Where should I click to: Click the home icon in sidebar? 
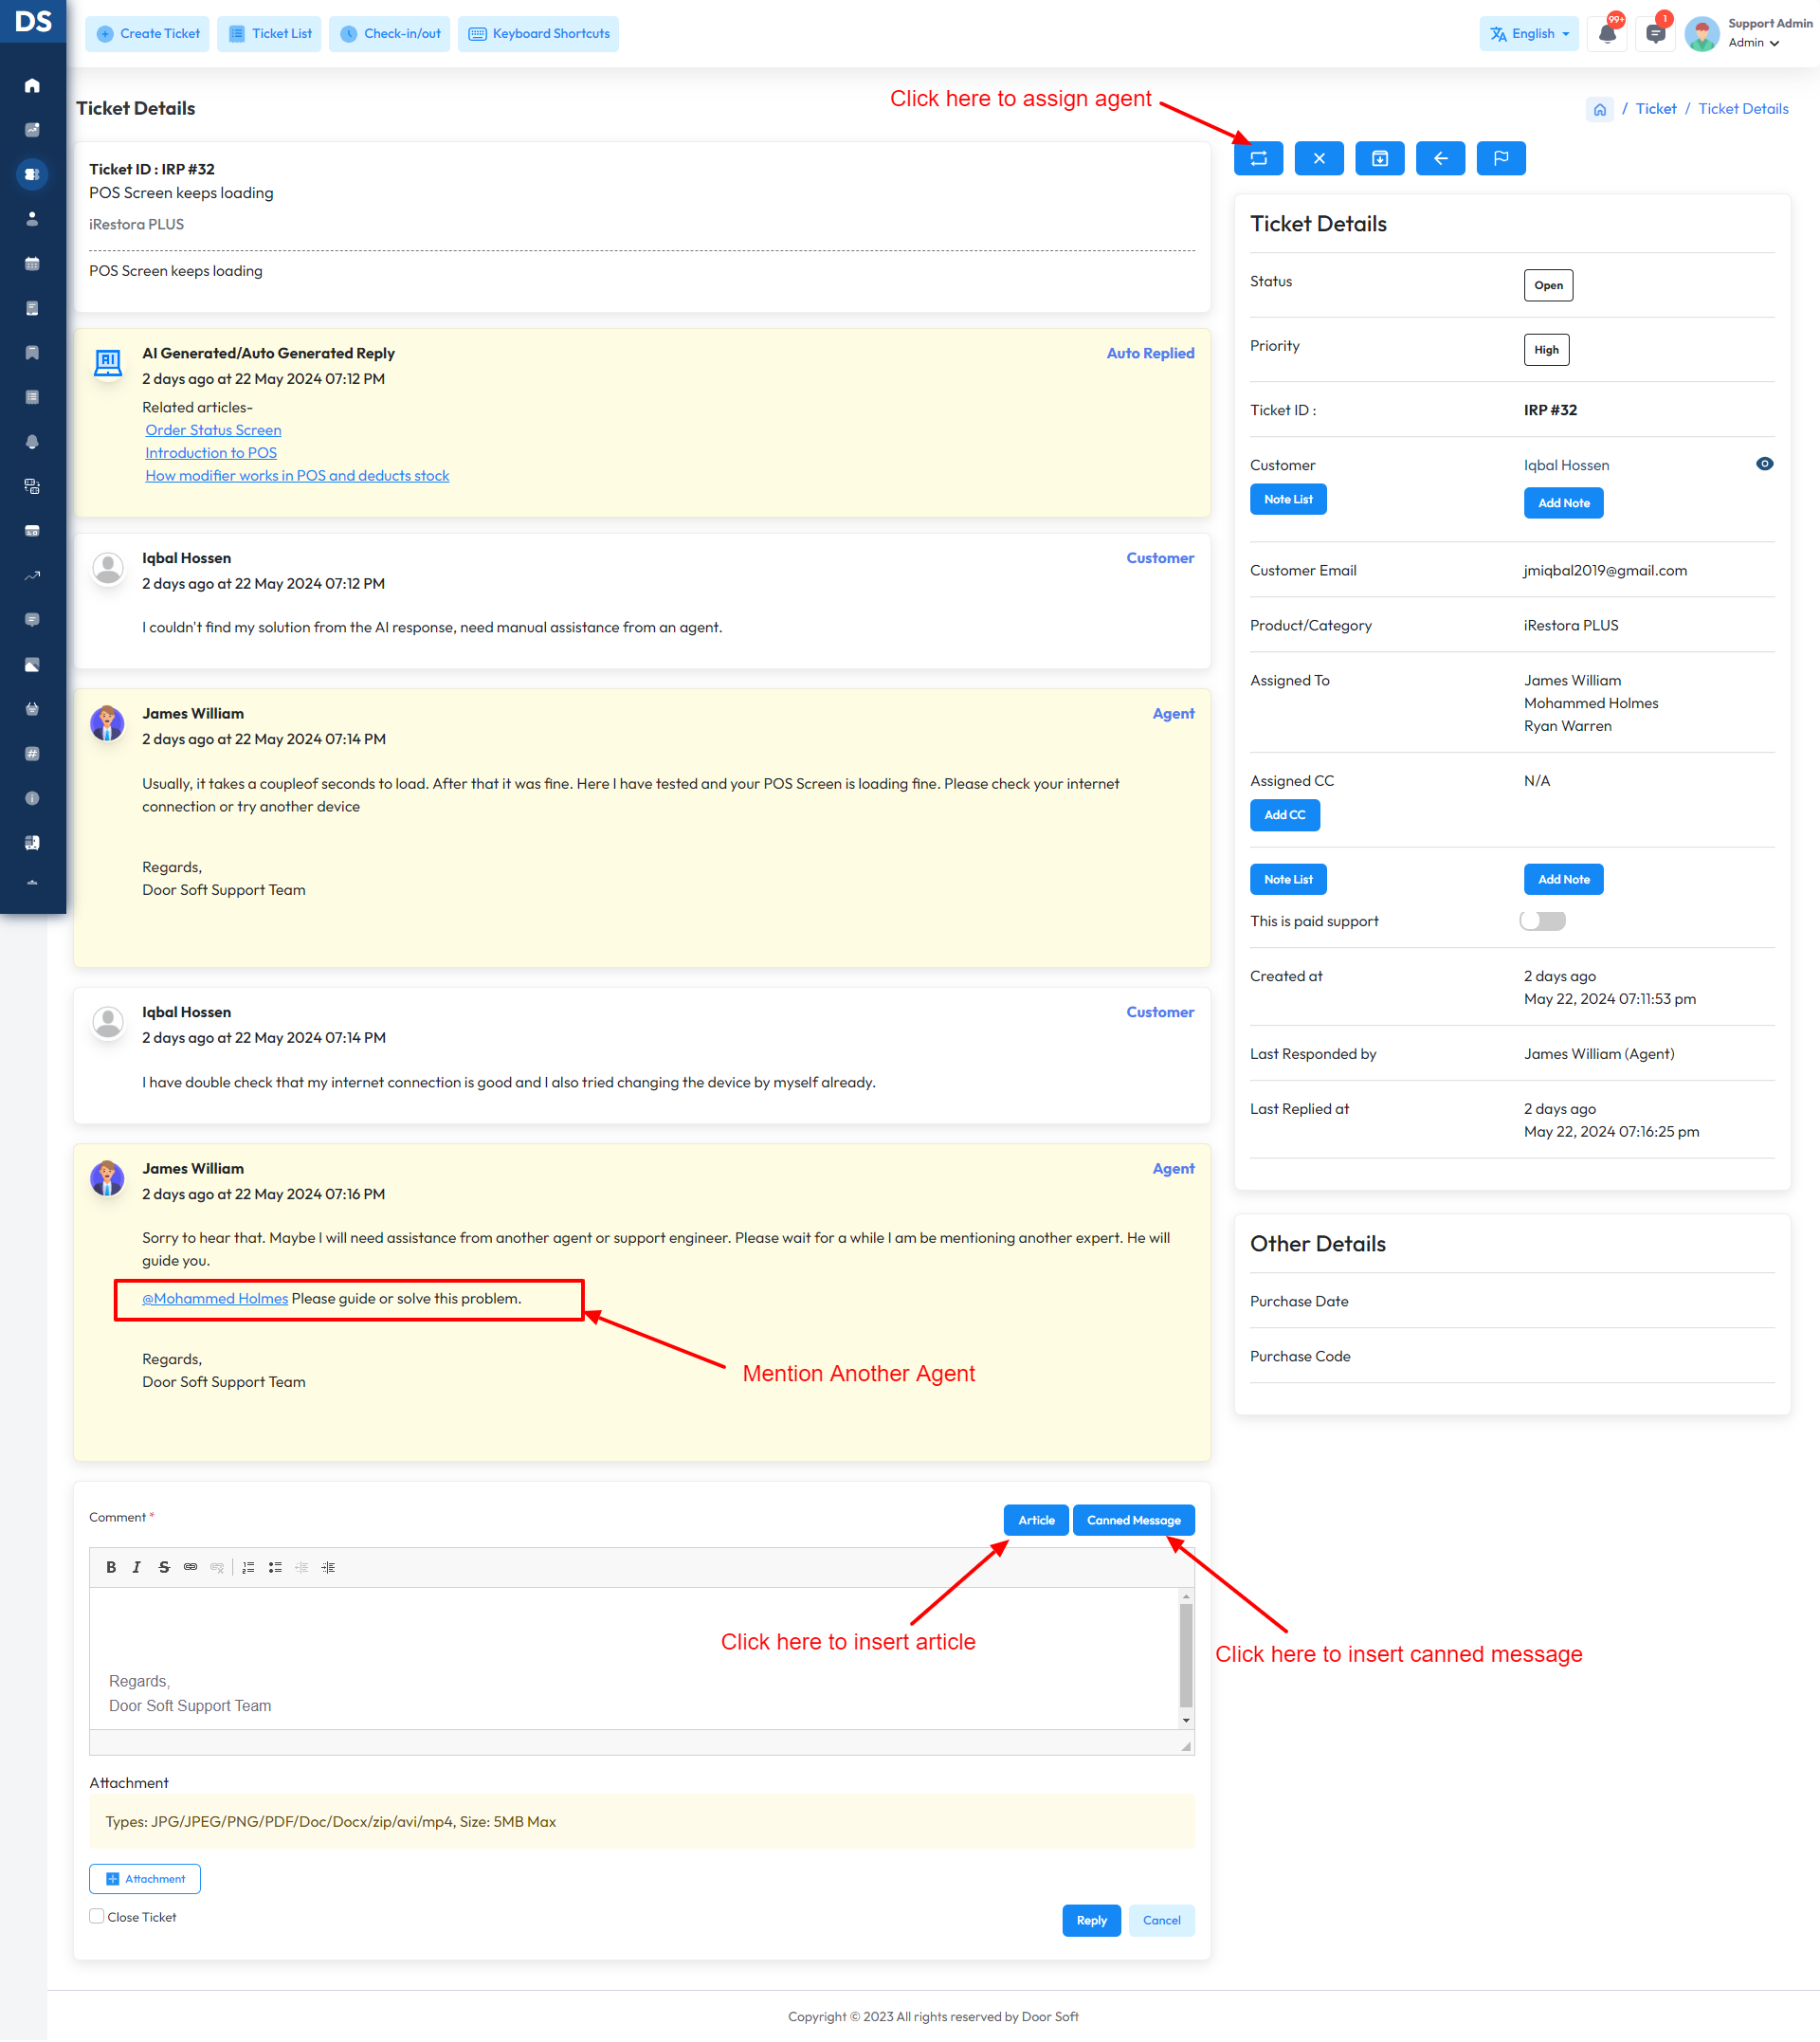tap(32, 86)
